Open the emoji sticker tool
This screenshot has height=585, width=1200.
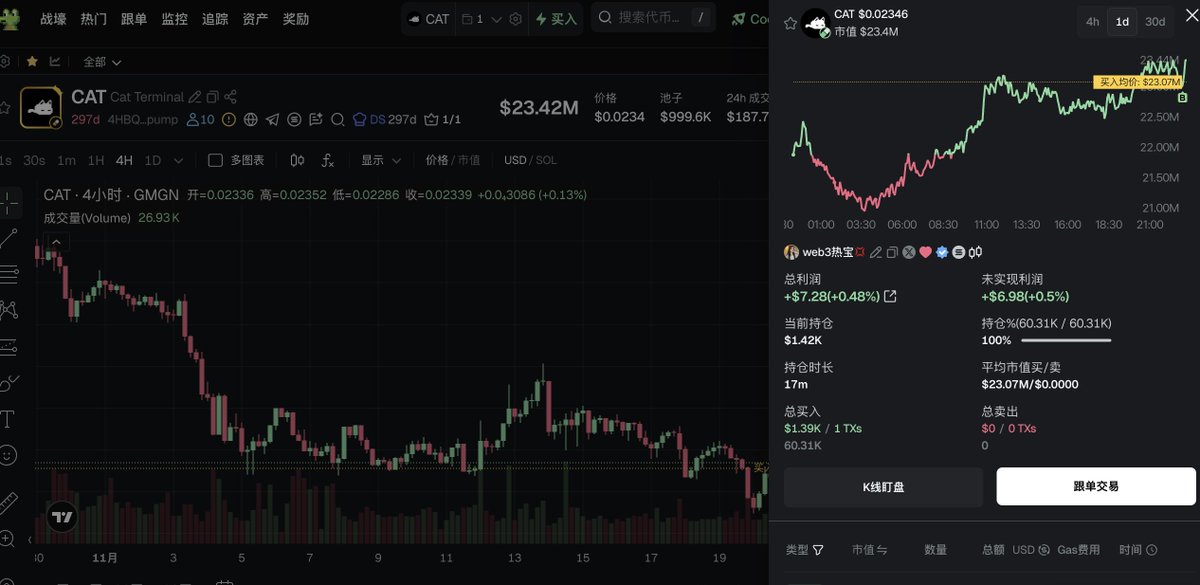[8, 455]
